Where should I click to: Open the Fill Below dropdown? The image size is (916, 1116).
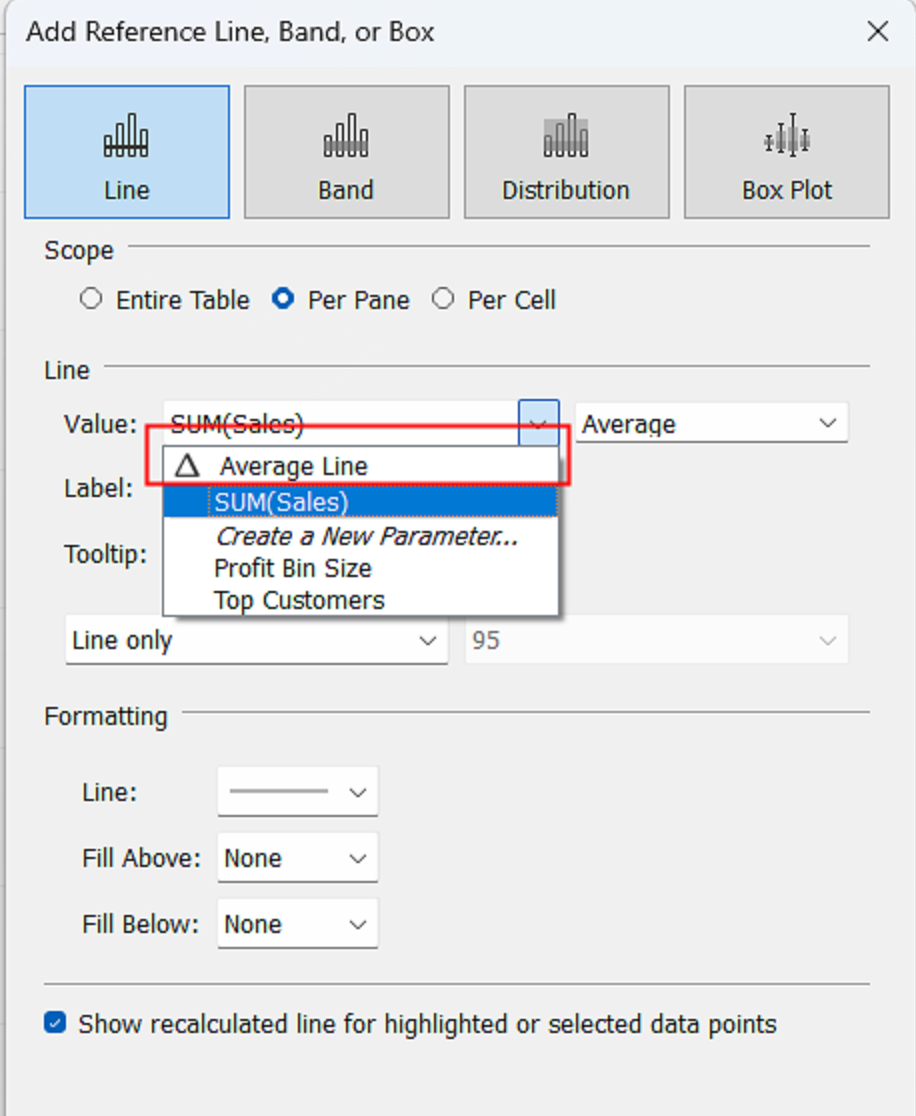tap(297, 924)
